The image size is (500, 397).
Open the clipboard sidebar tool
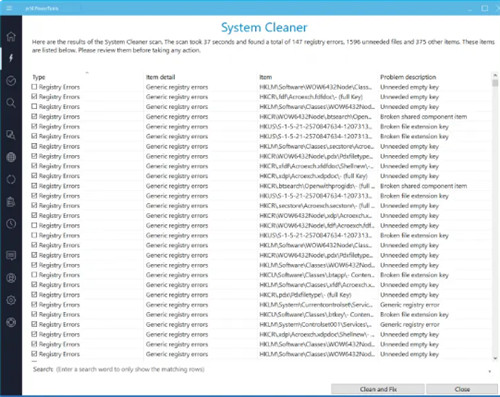pos(11,202)
